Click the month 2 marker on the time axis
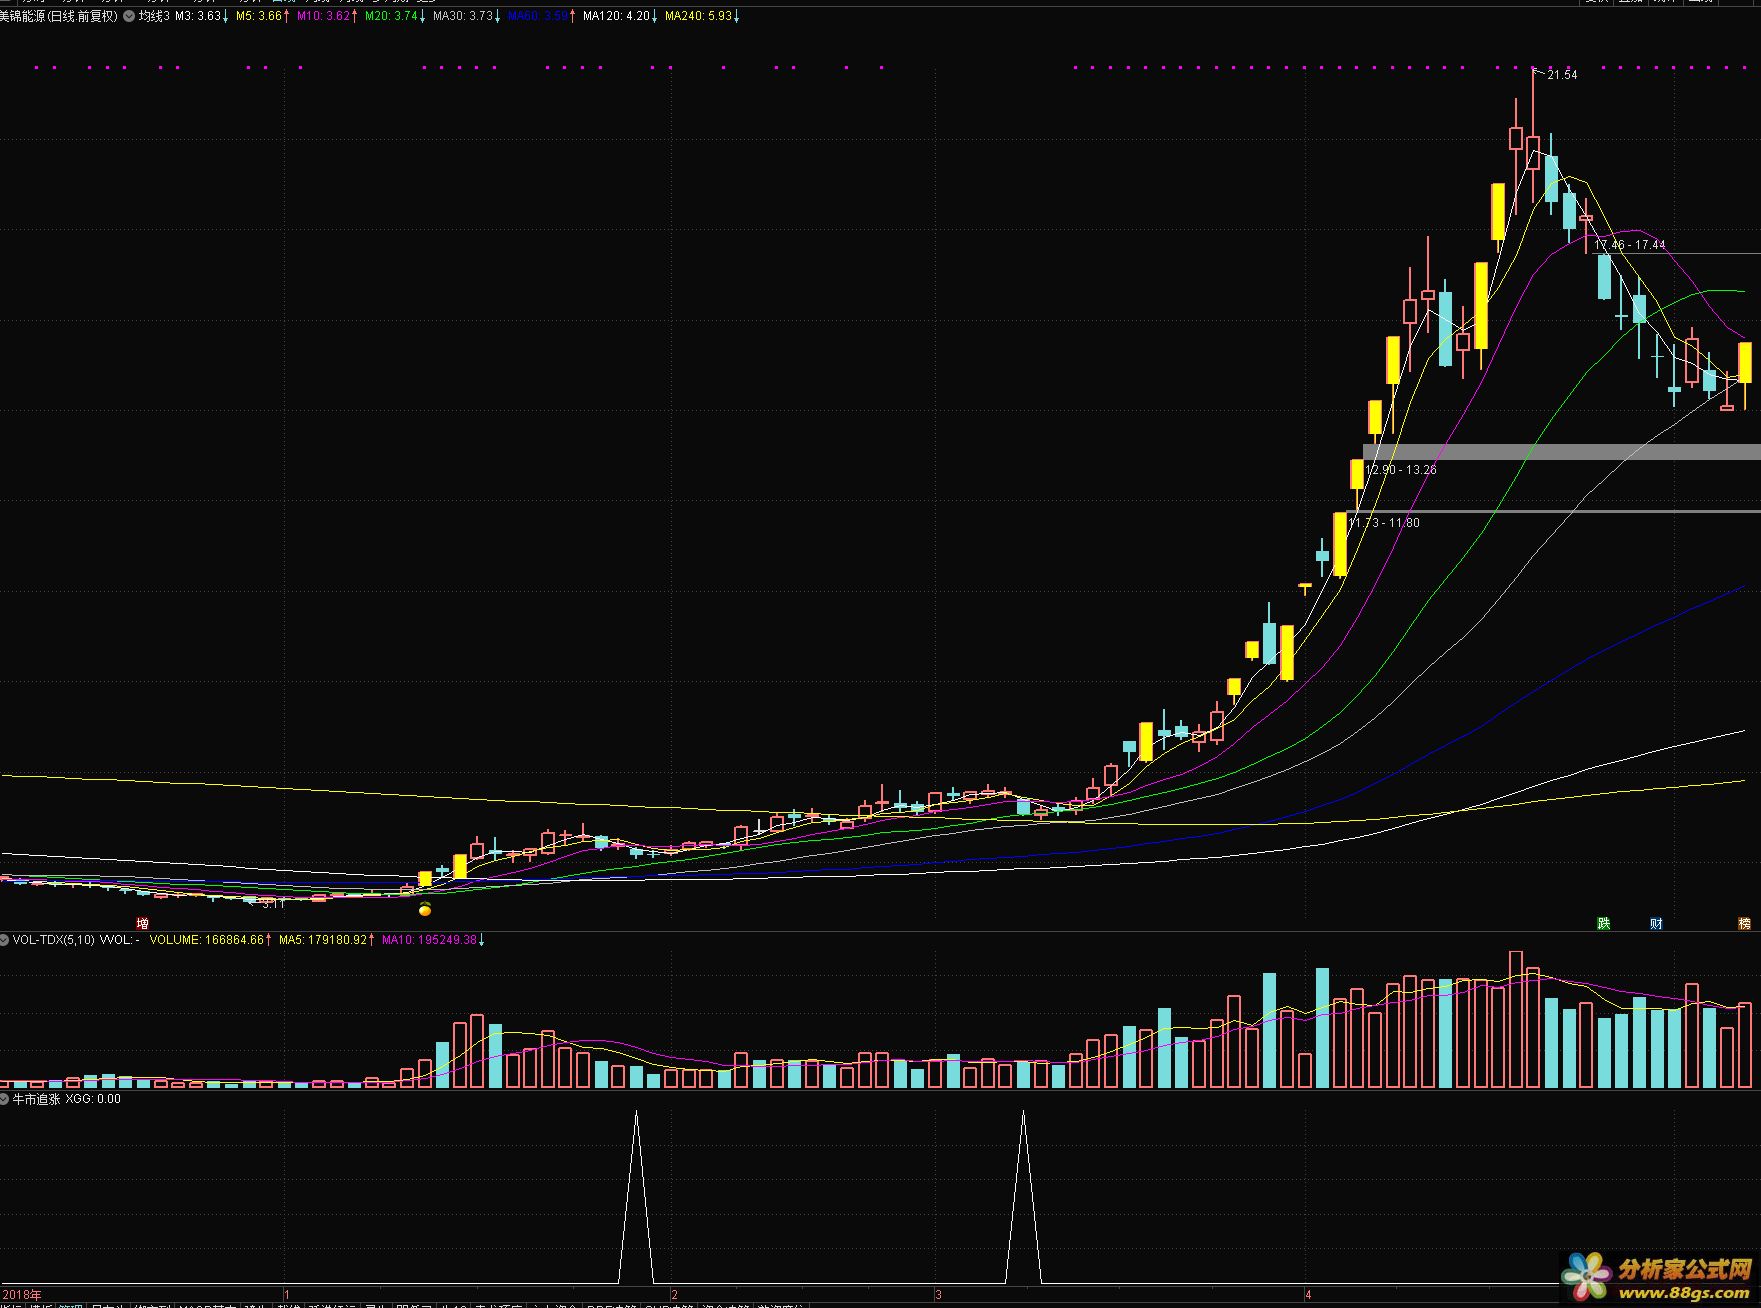Image resolution: width=1761 pixels, height=1308 pixels. (x=675, y=1294)
